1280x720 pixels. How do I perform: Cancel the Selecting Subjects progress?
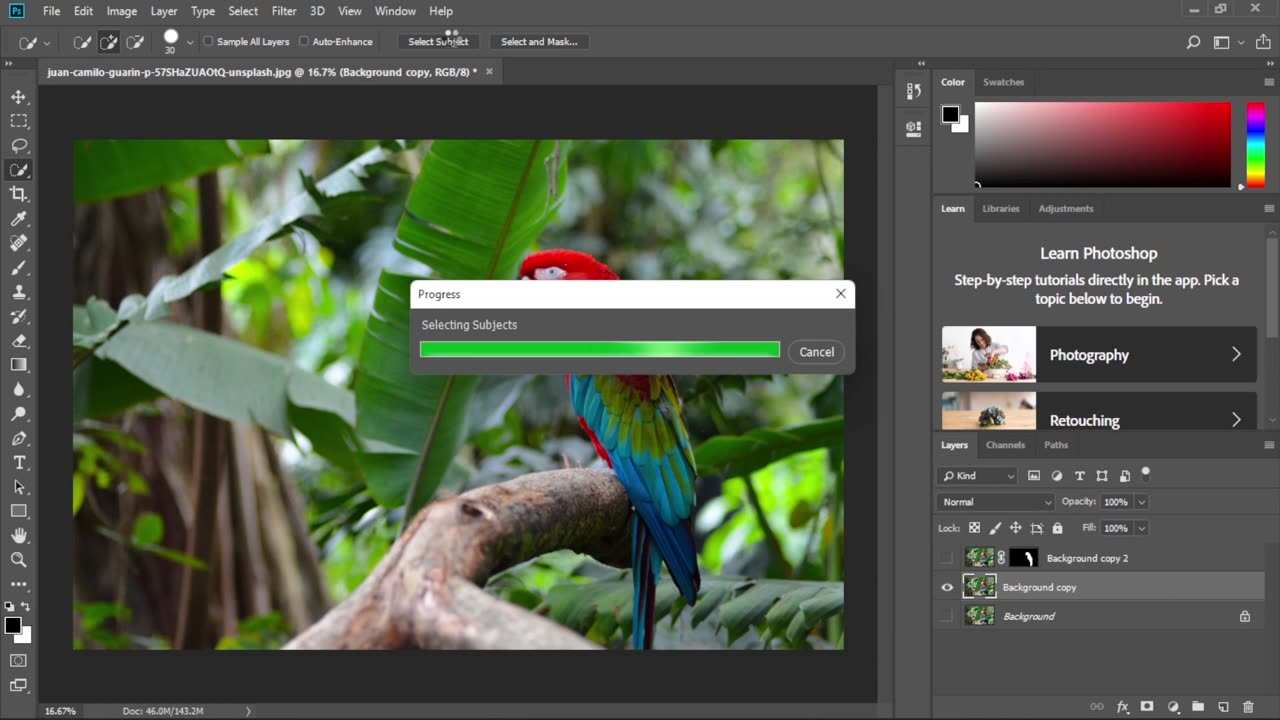click(x=816, y=352)
